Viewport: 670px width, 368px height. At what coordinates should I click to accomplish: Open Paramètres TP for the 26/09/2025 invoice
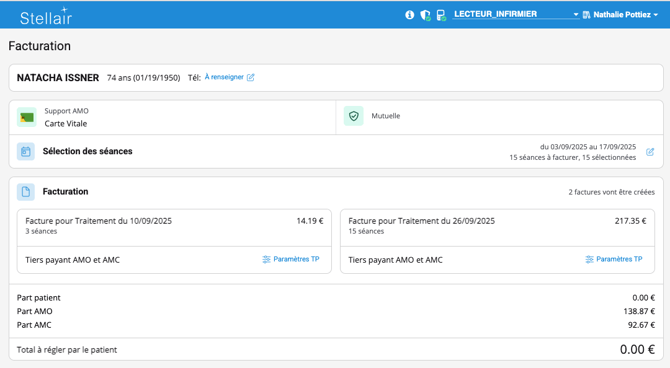(x=614, y=259)
